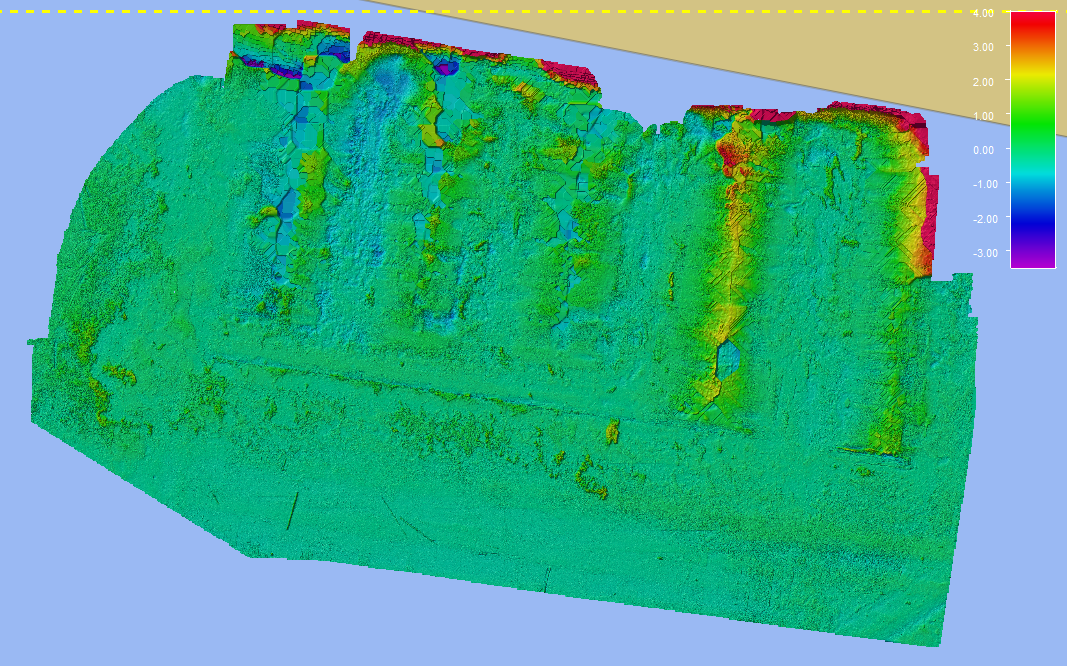
Task: Select the 3.00 label on the color scale
Action: [983, 47]
